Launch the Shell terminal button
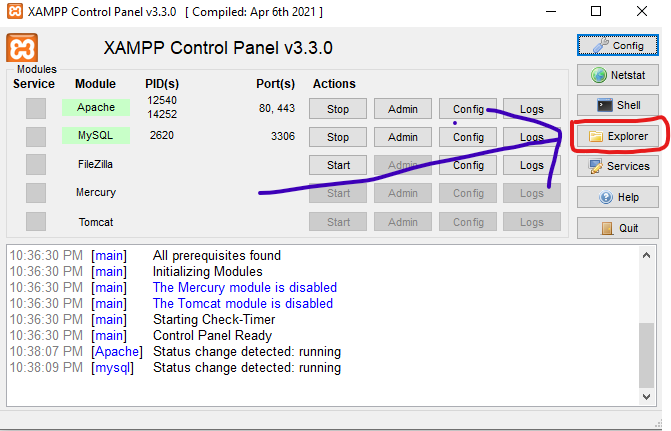The height and width of the screenshot is (431, 671). [x=618, y=105]
